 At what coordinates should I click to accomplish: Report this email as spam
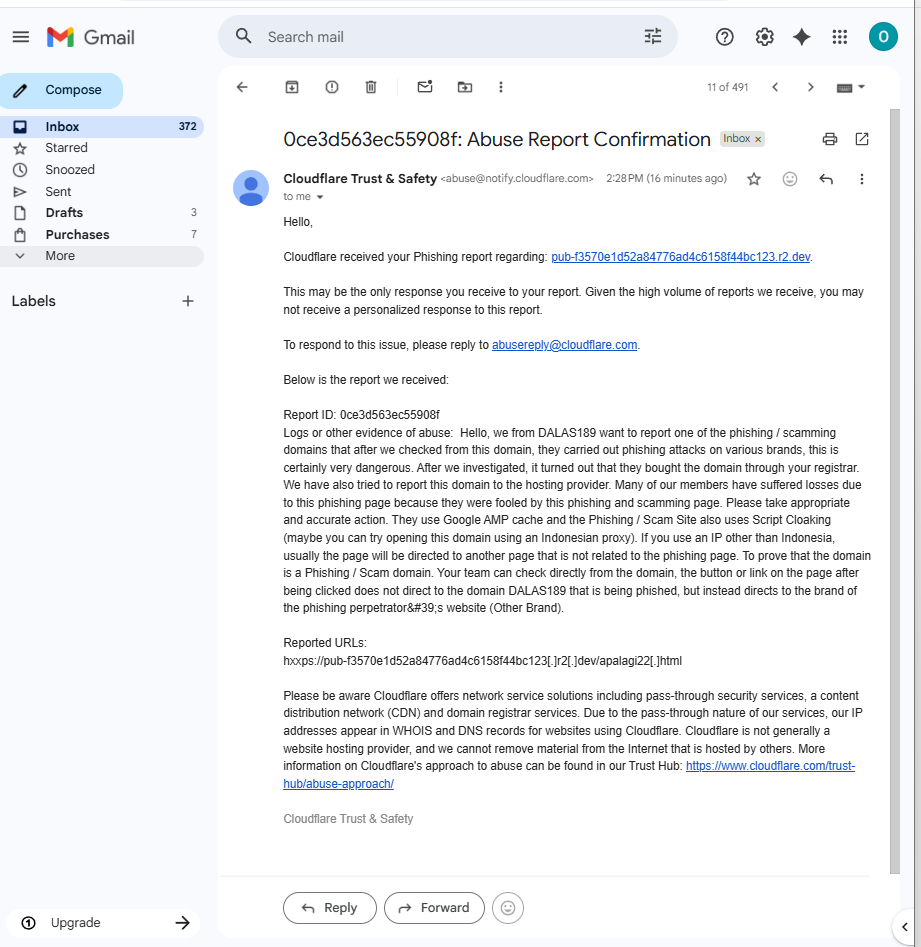[332, 87]
